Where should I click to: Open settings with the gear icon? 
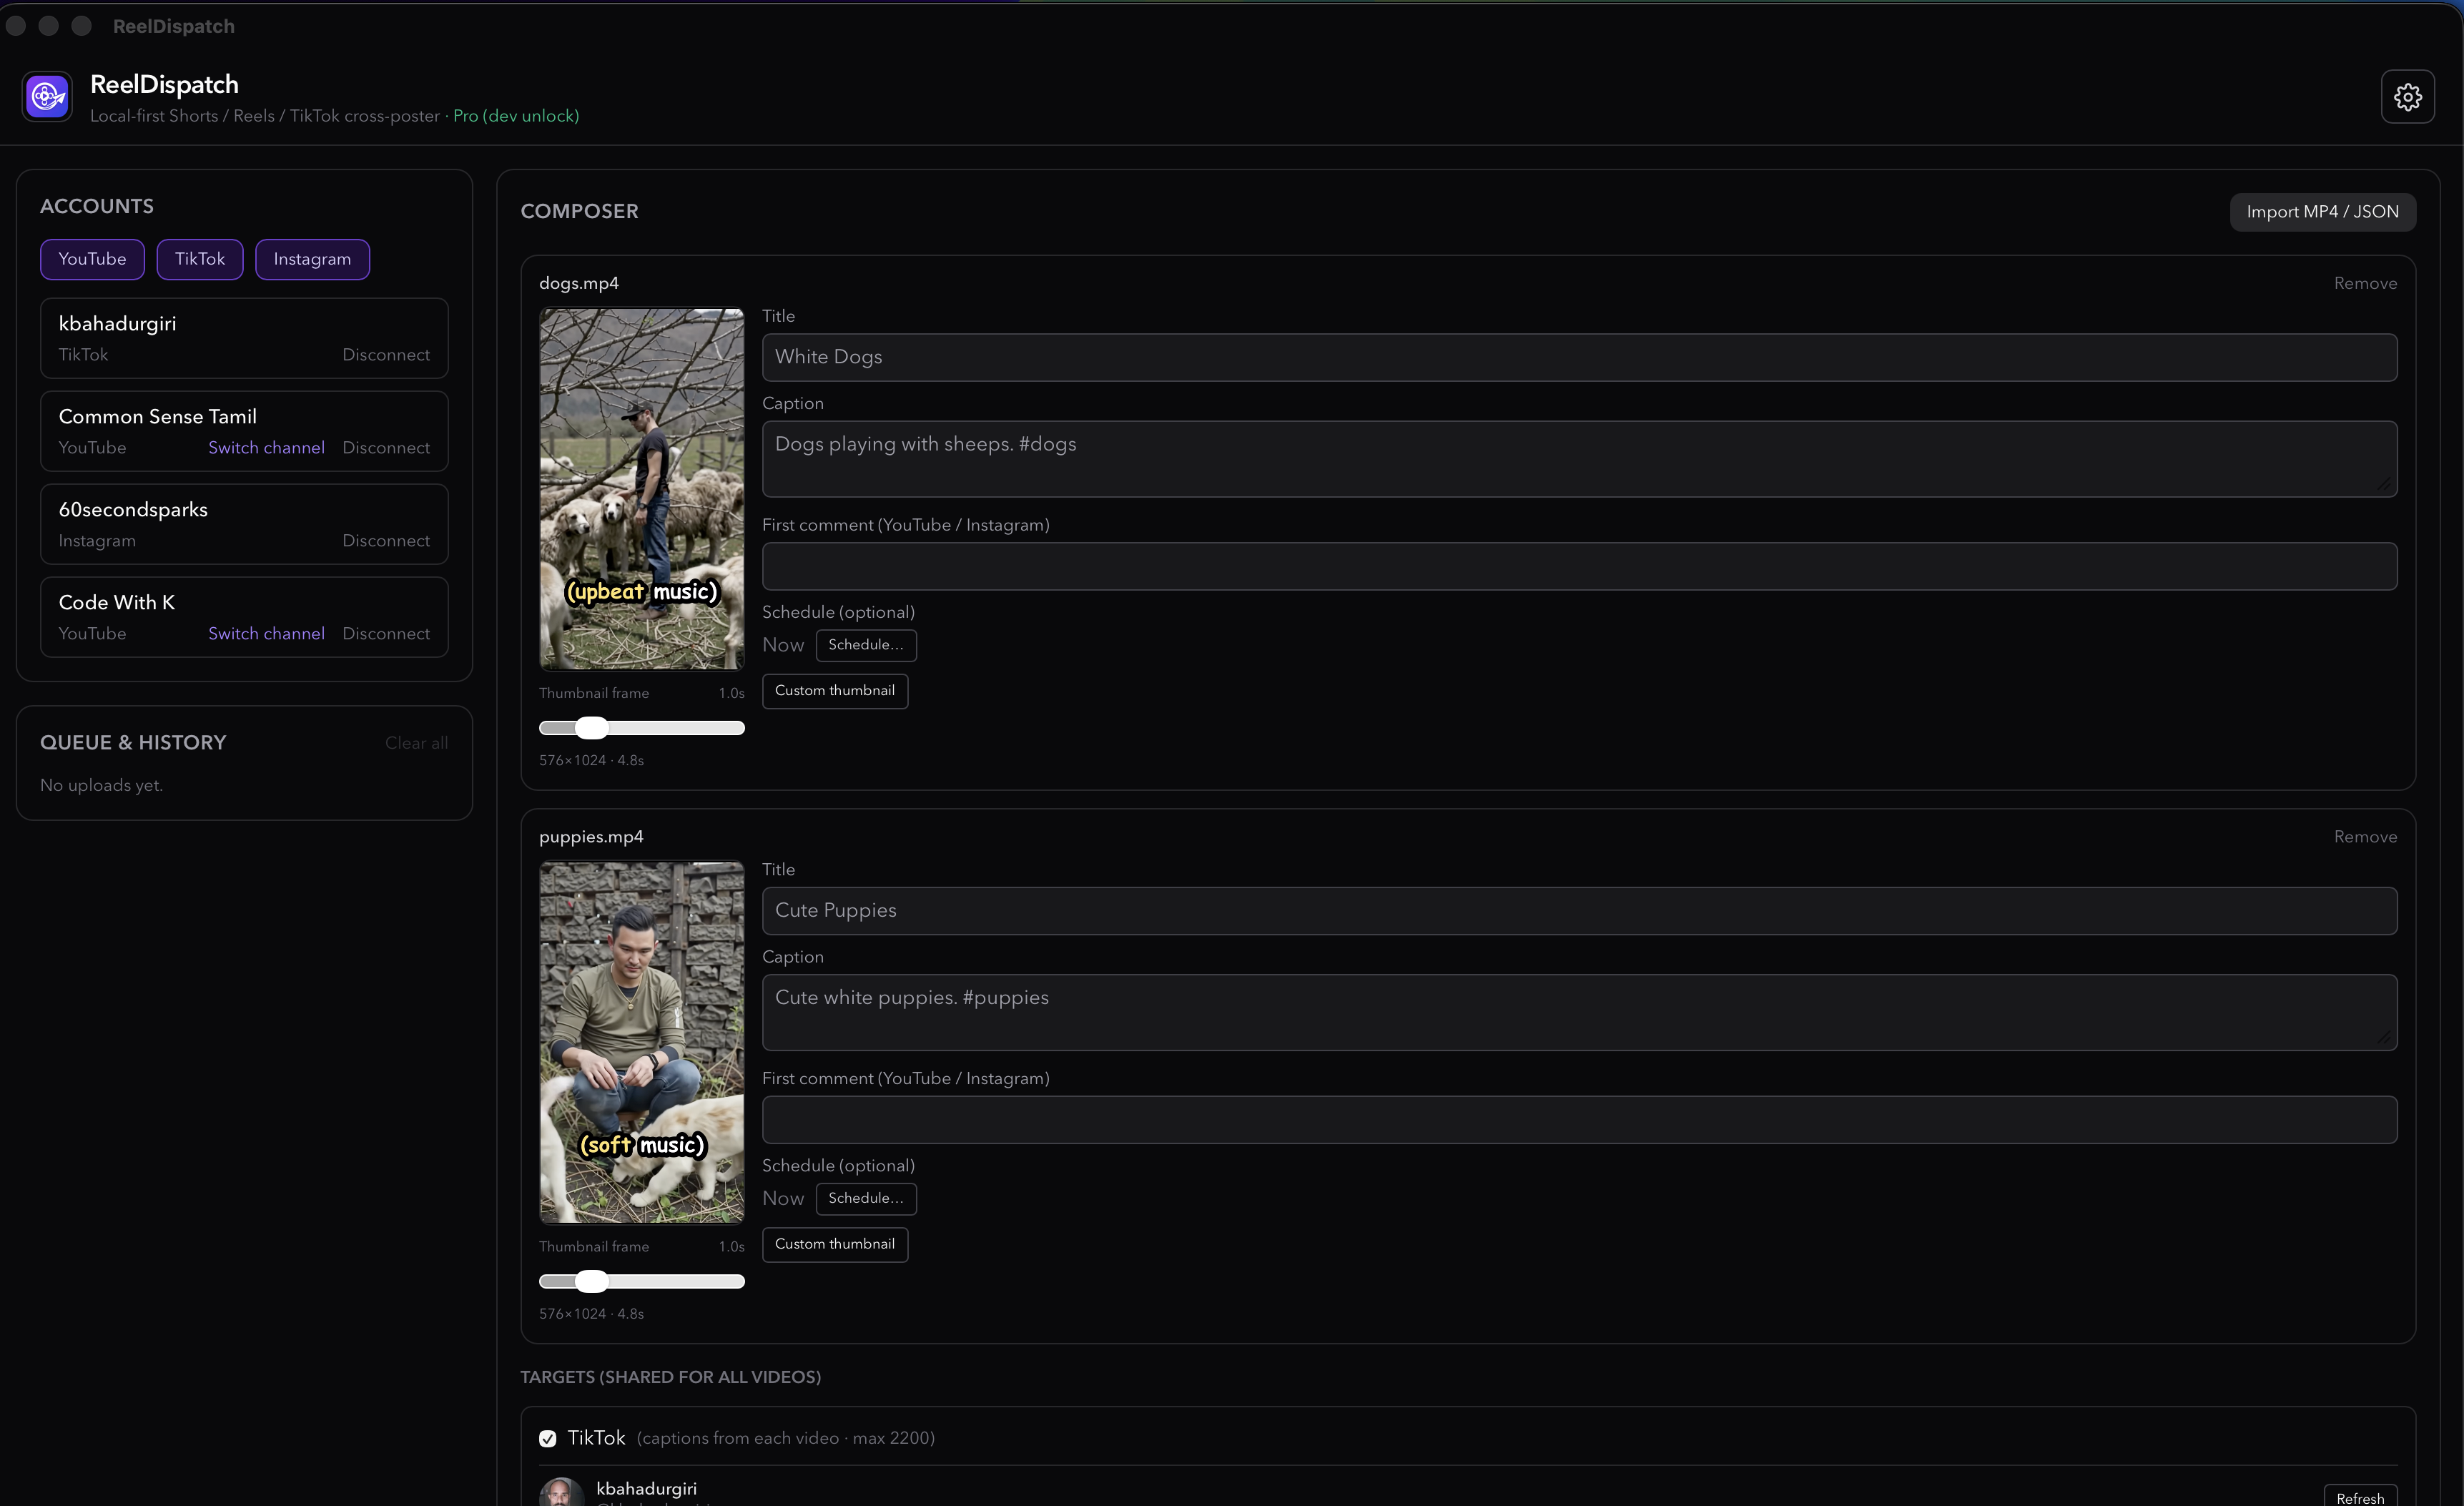pyautogui.click(x=2407, y=97)
